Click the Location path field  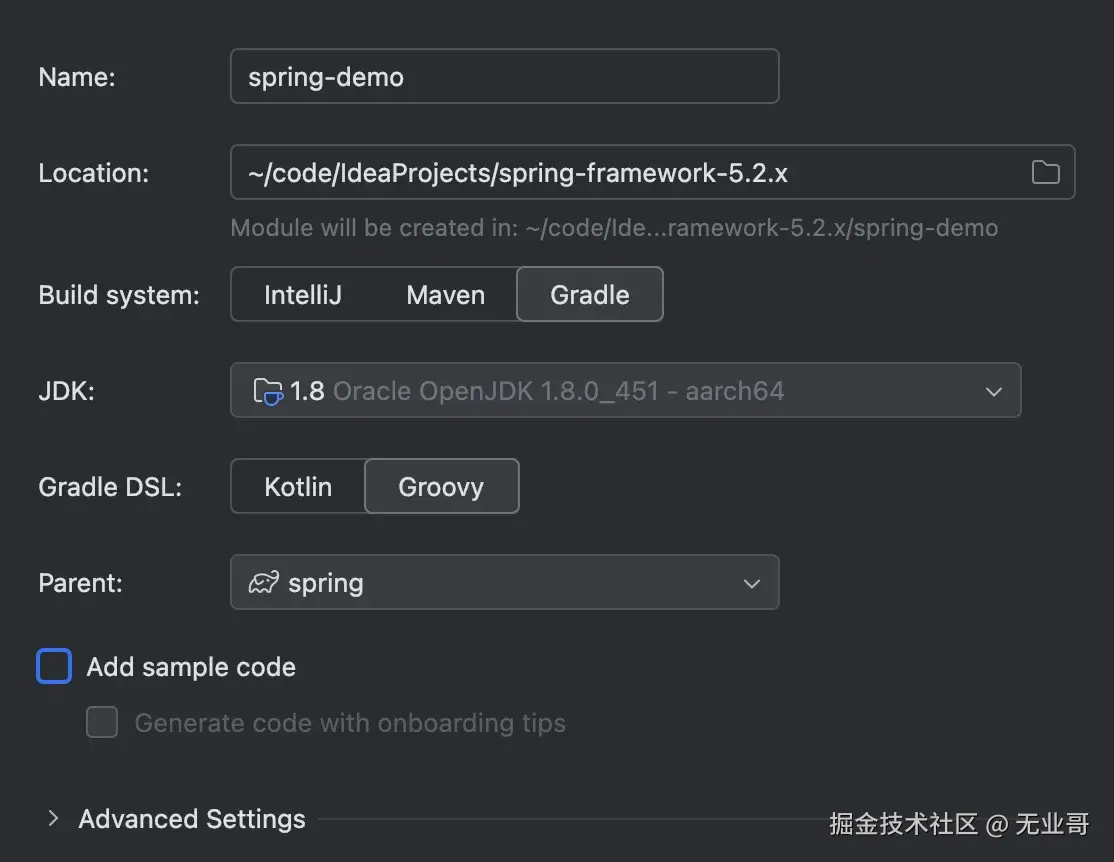pos(620,173)
